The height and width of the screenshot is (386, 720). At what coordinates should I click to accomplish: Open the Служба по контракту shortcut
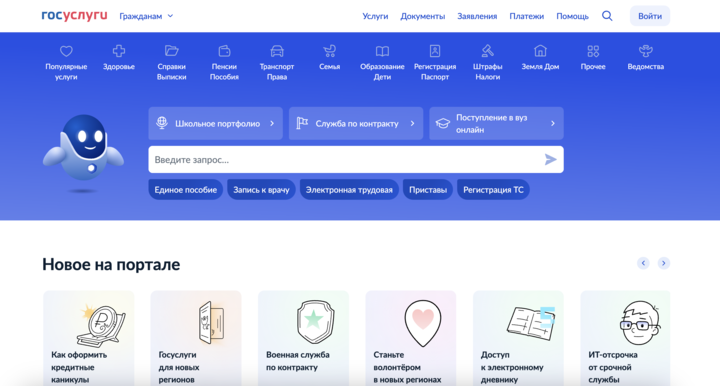pyautogui.click(x=356, y=123)
